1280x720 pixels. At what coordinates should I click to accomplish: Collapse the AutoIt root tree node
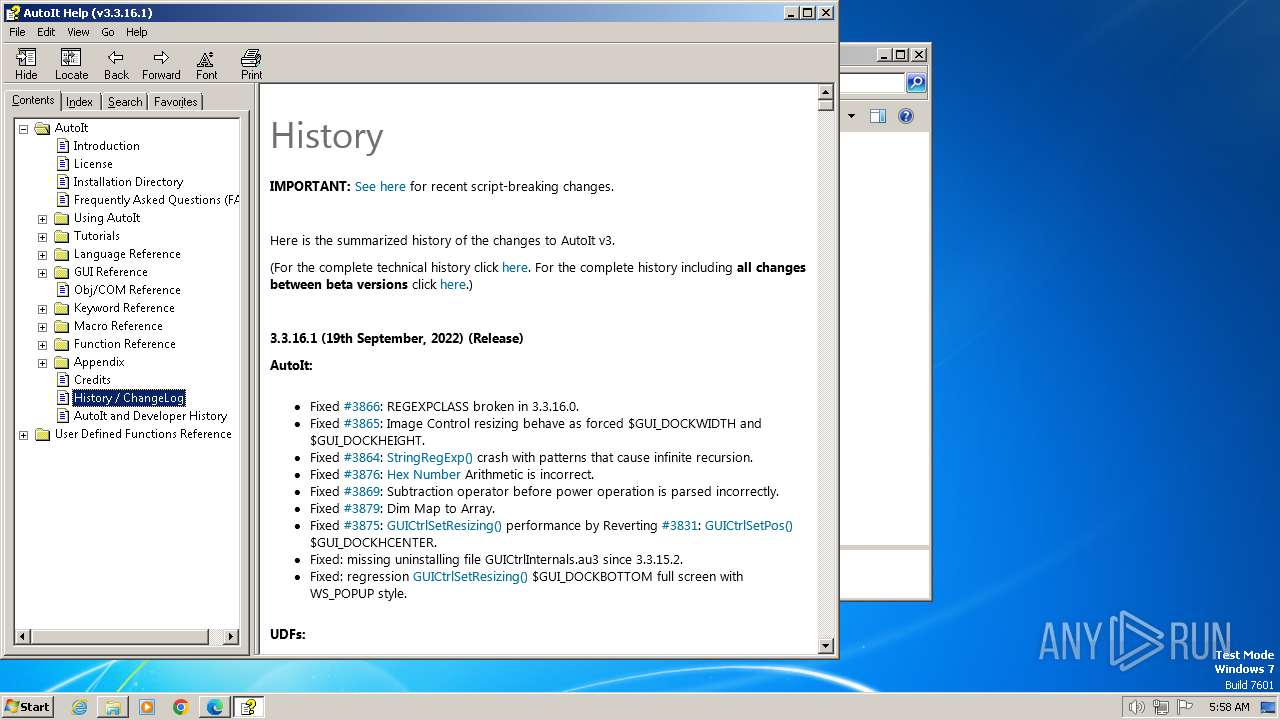point(24,129)
